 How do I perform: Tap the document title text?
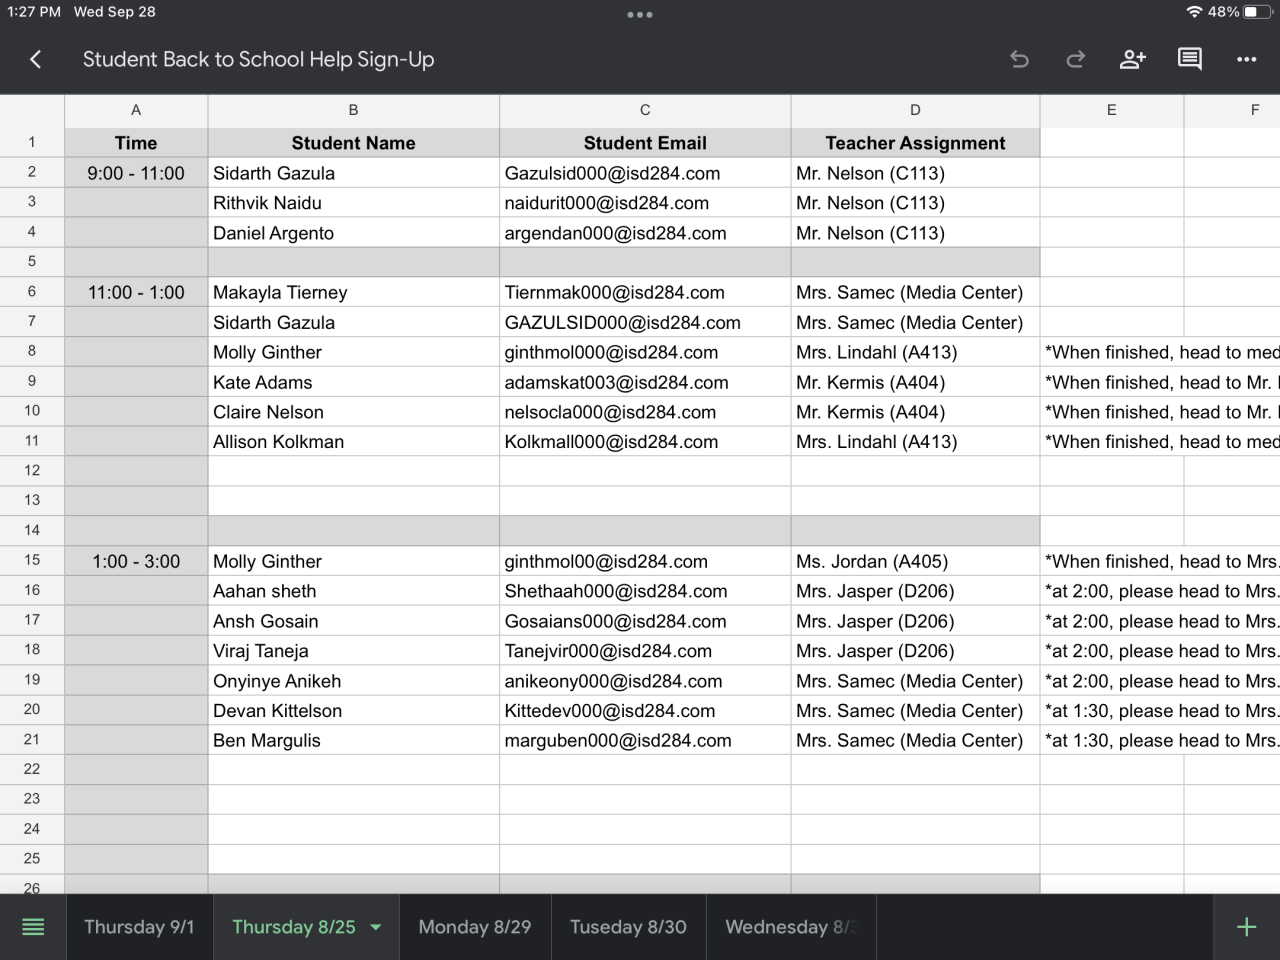tap(258, 60)
